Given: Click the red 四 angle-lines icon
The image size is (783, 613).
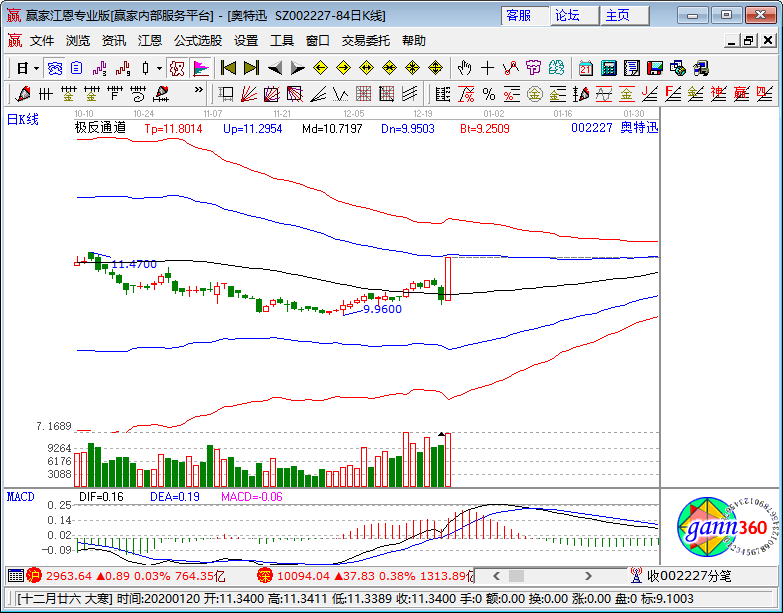Looking at the screenshot, I should click(x=765, y=93).
